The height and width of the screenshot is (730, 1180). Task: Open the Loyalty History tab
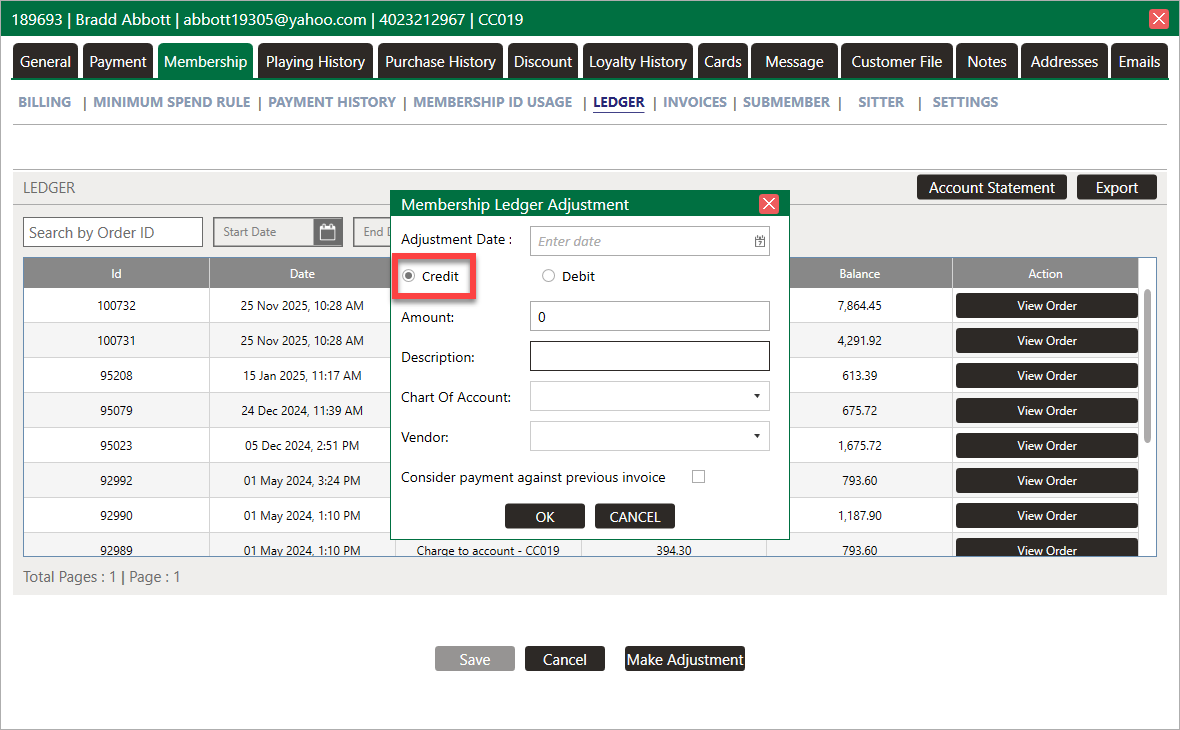click(x=637, y=62)
